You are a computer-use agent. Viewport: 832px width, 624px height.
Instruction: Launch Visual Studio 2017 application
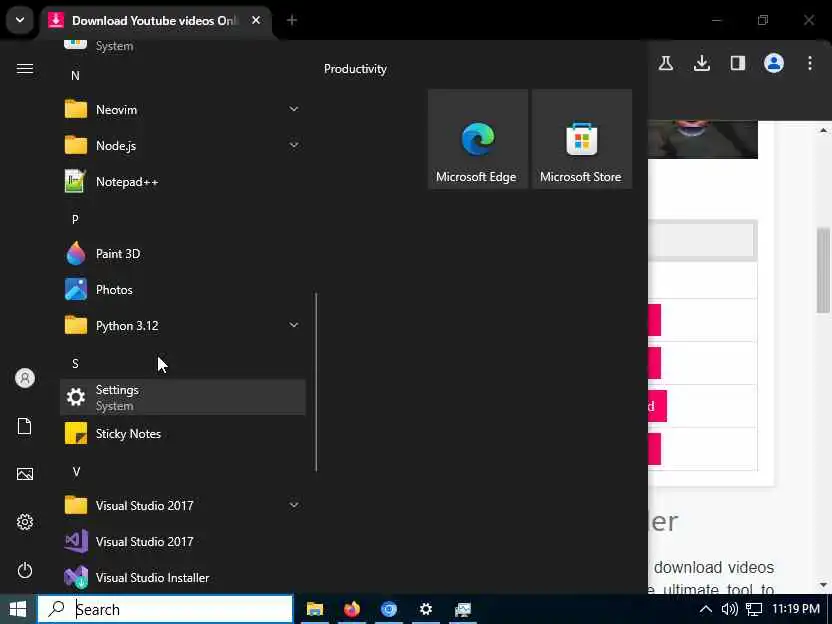tap(183, 542)
